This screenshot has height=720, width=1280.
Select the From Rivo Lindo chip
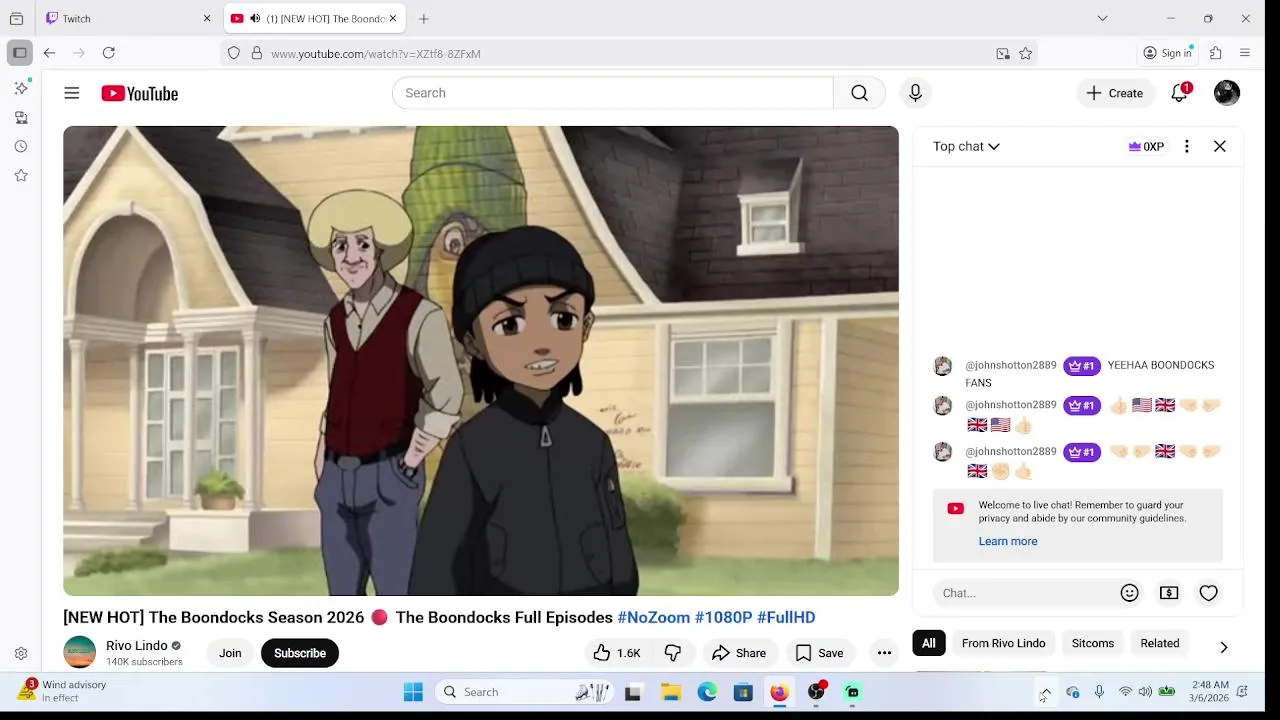pos(1003,643)
